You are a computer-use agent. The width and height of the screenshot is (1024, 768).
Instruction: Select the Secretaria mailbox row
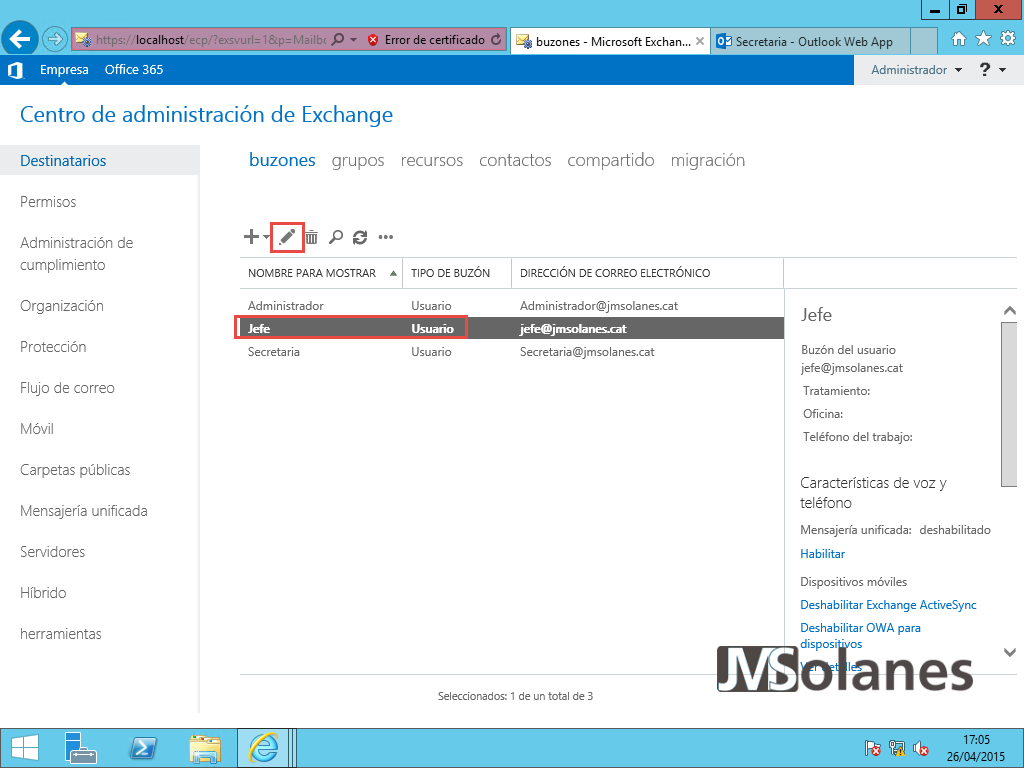(512, 351)
